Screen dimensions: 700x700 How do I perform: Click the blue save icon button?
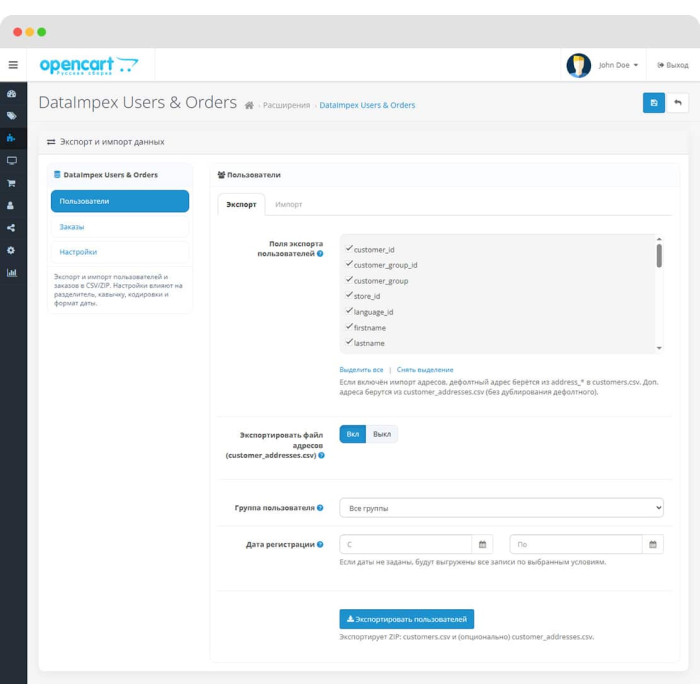point(654,103)
